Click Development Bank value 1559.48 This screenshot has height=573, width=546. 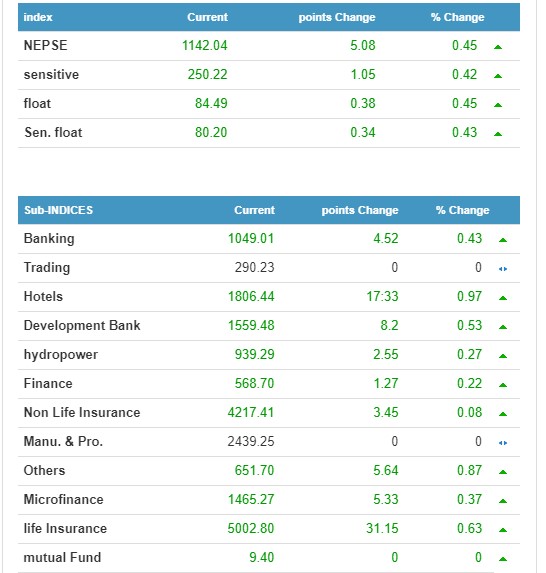tap(251, 326)
